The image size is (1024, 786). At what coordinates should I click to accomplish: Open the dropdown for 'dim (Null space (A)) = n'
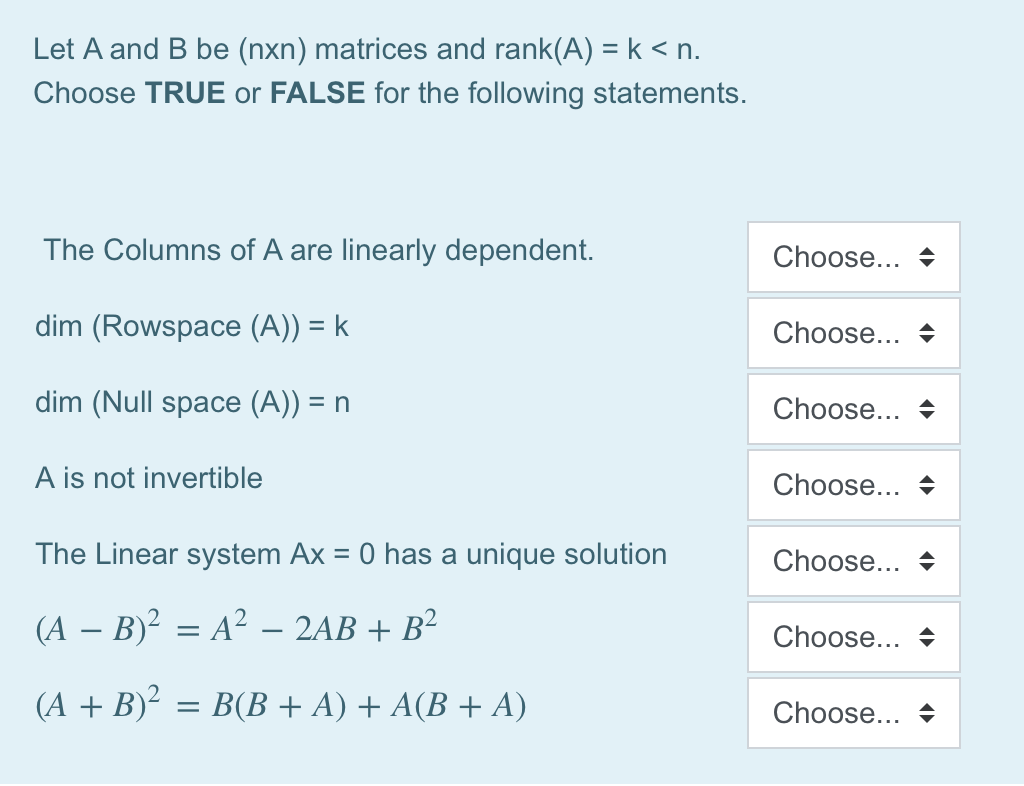853,409
